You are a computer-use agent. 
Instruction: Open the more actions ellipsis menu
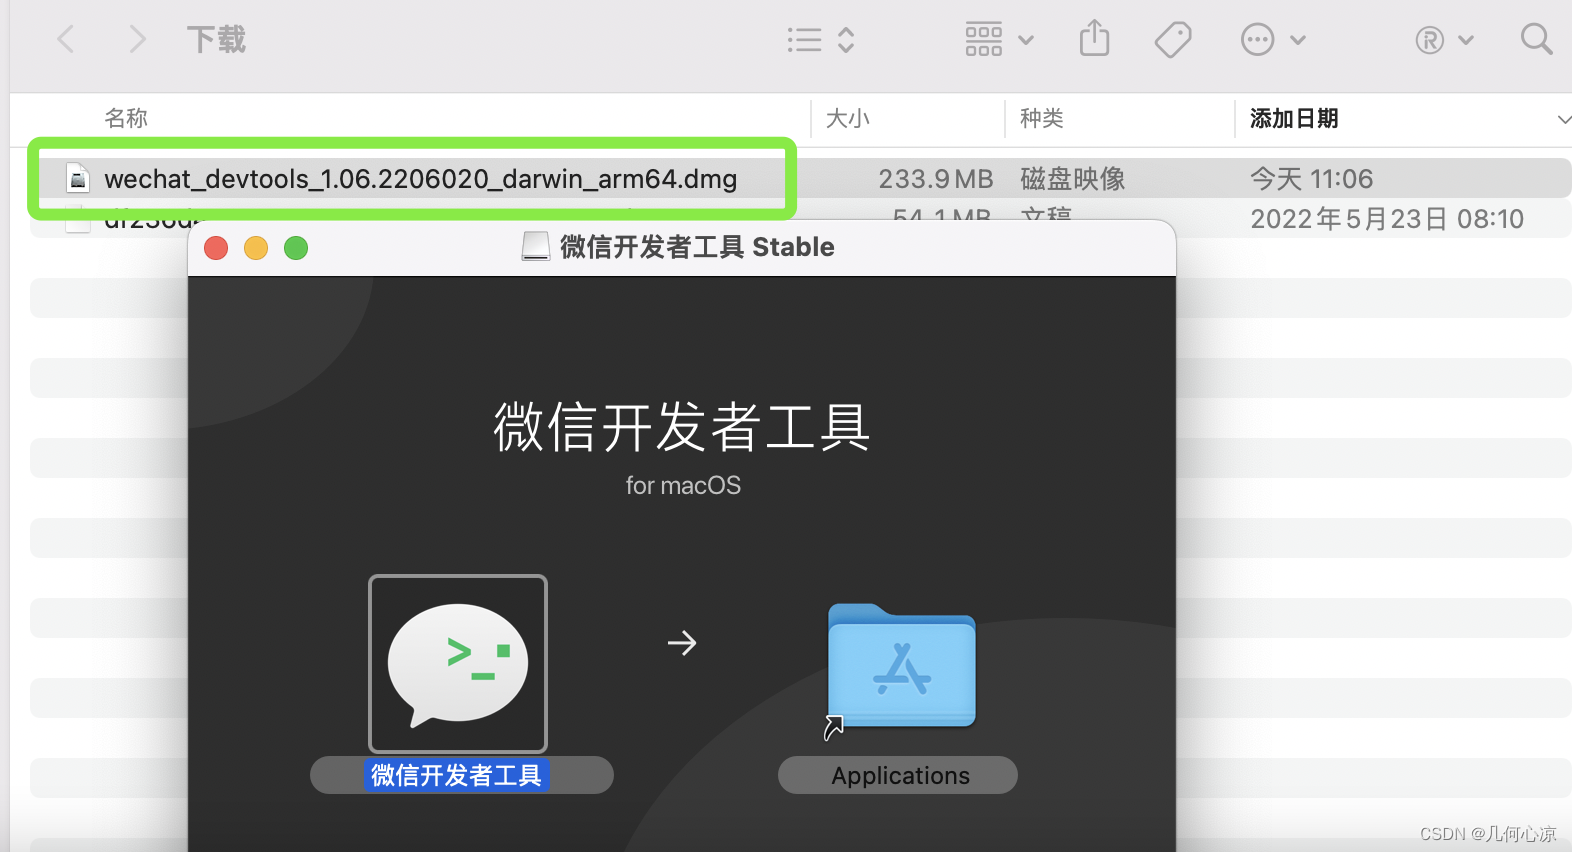[1273, 40]
